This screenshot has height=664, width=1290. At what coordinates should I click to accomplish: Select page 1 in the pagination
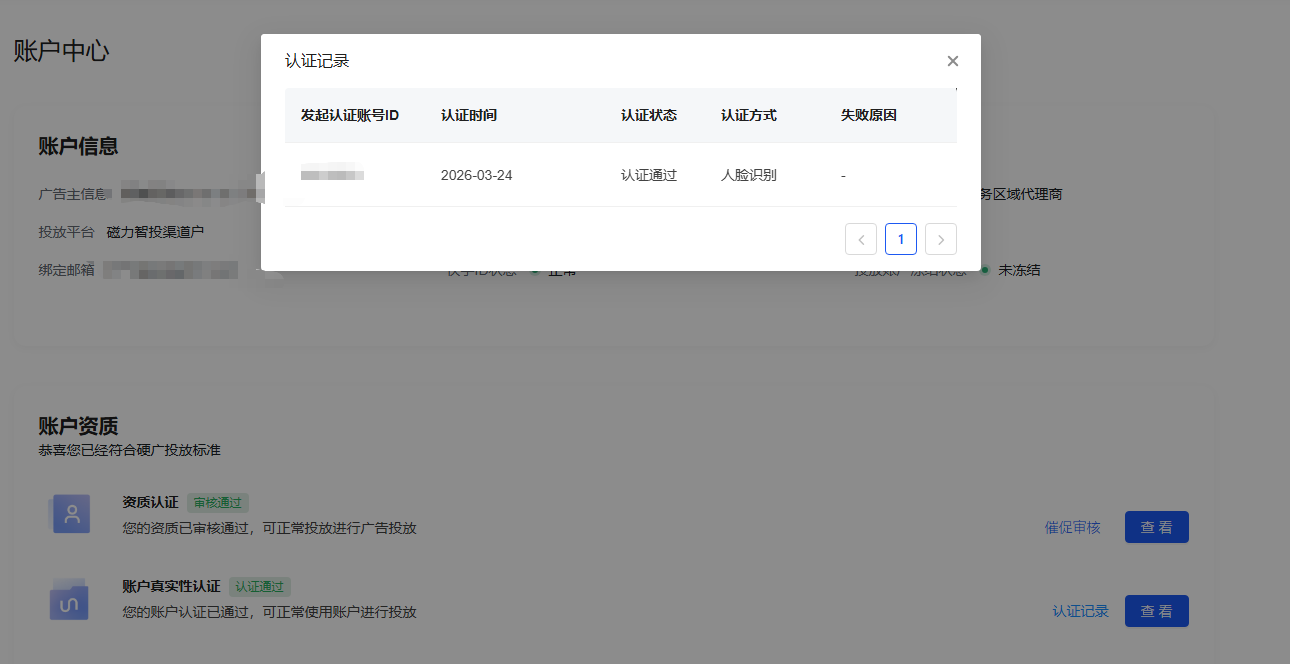(901, 239)
